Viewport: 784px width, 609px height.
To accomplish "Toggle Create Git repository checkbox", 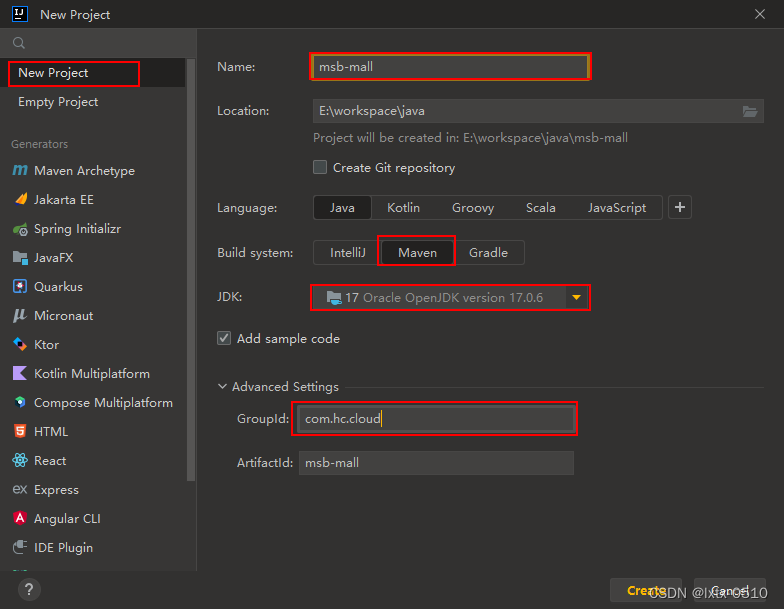I will pyautogui.click(x=320, y=167).
